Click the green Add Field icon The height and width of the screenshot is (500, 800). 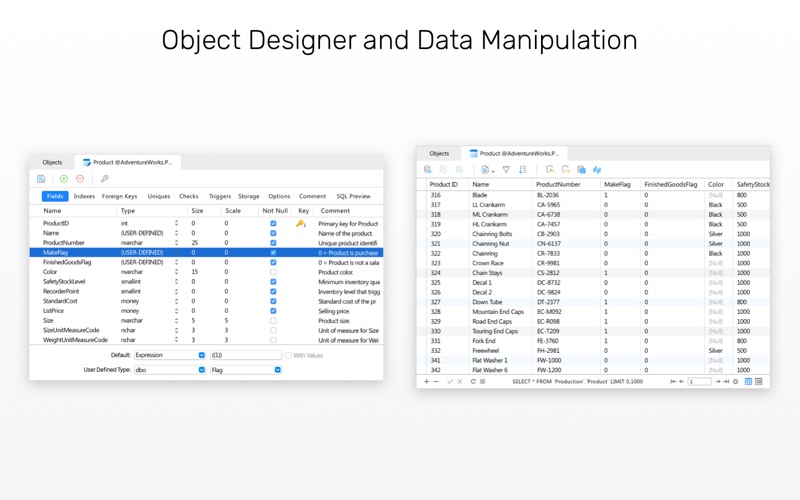[64, 179]
